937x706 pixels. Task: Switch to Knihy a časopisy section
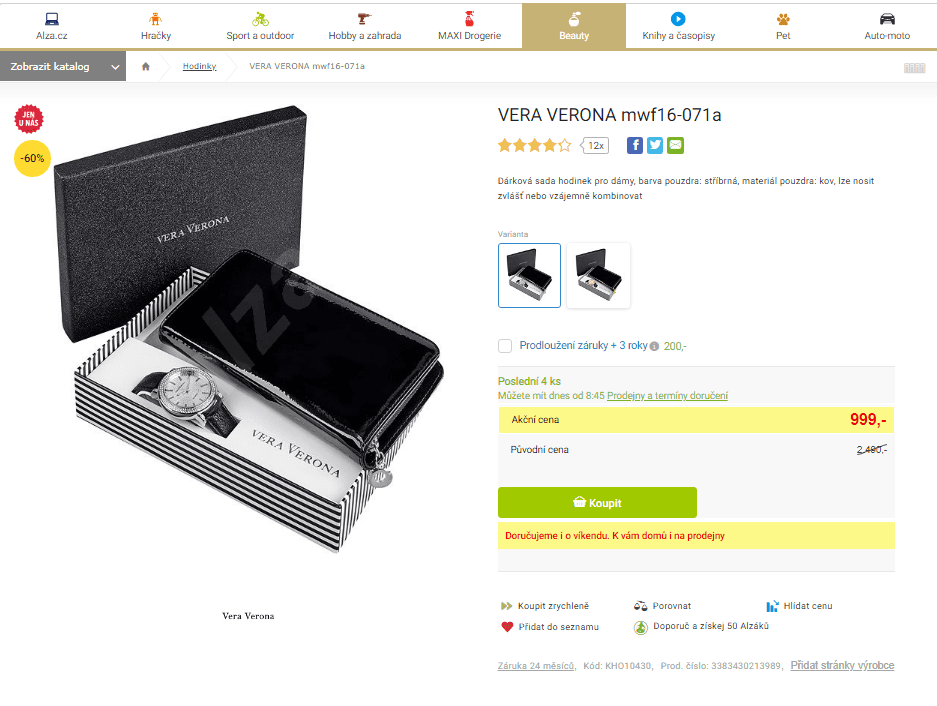click(678, 26)
